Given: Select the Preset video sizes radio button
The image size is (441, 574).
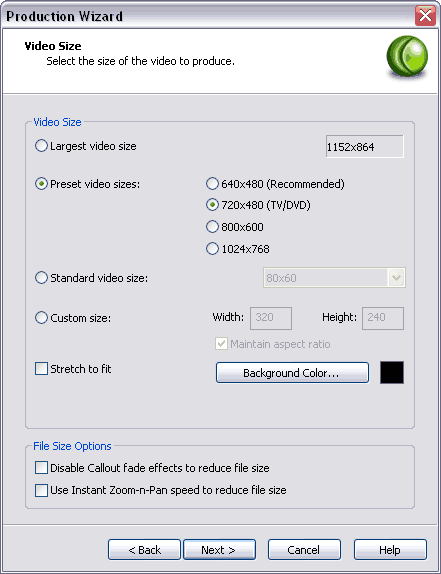Looking at the screenshot, I should [41, 184].
